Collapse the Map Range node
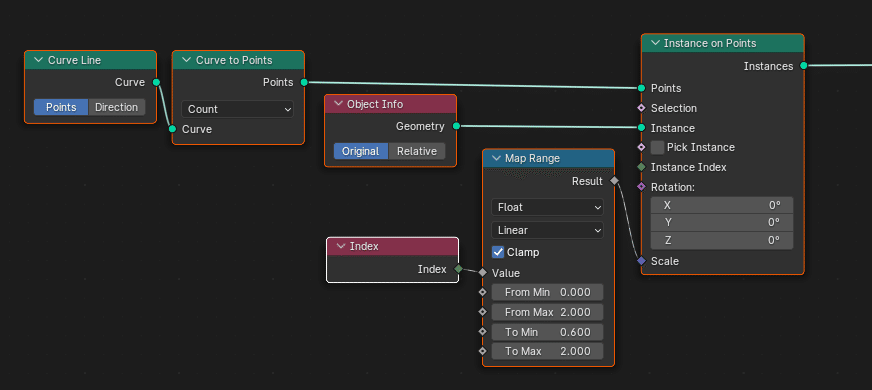The height and width of the screenshot is (390, 872). [x=496, y=159]
